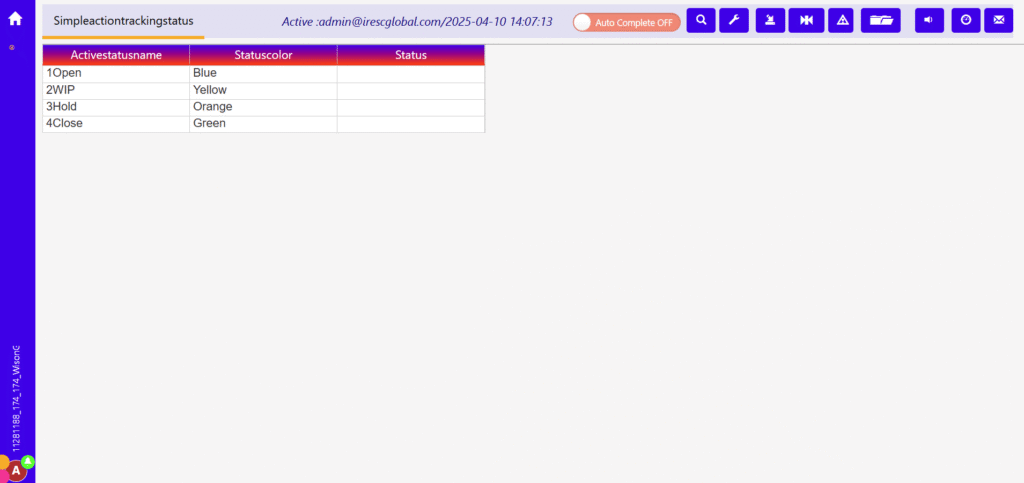The height and width of the screenshot is (483, 1024).
Task: Click the stamp approval icon
Action: (x=770, y=20)
